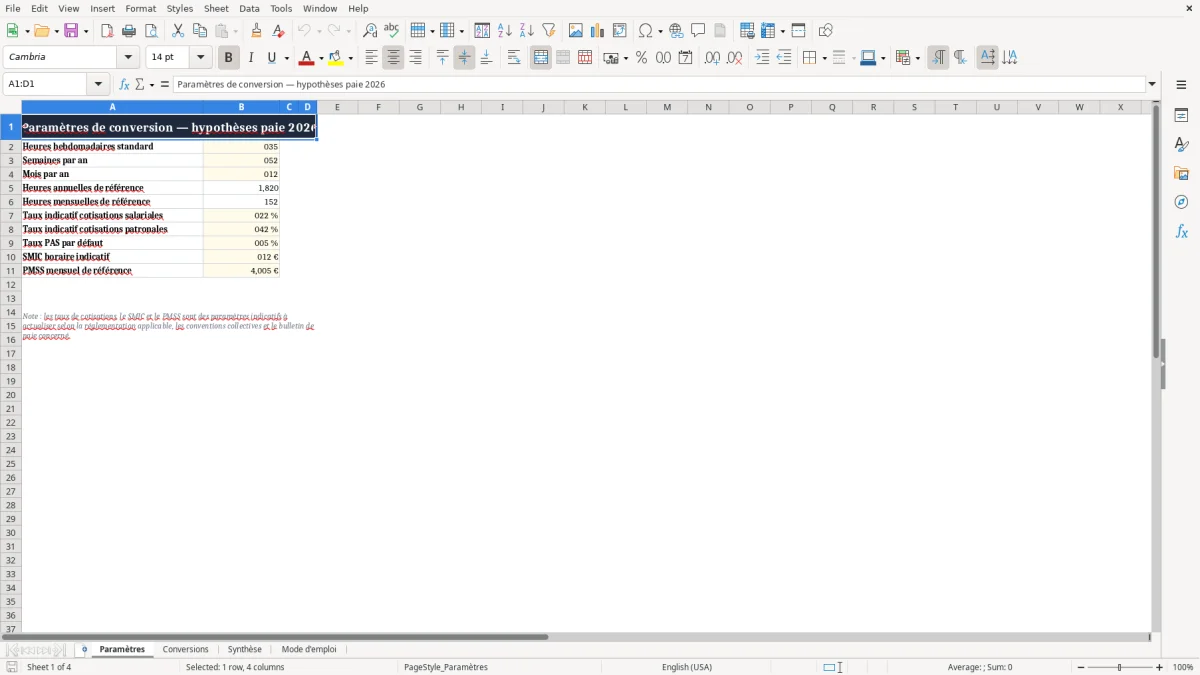Open the Export as PDF tool

pos(107,31)
